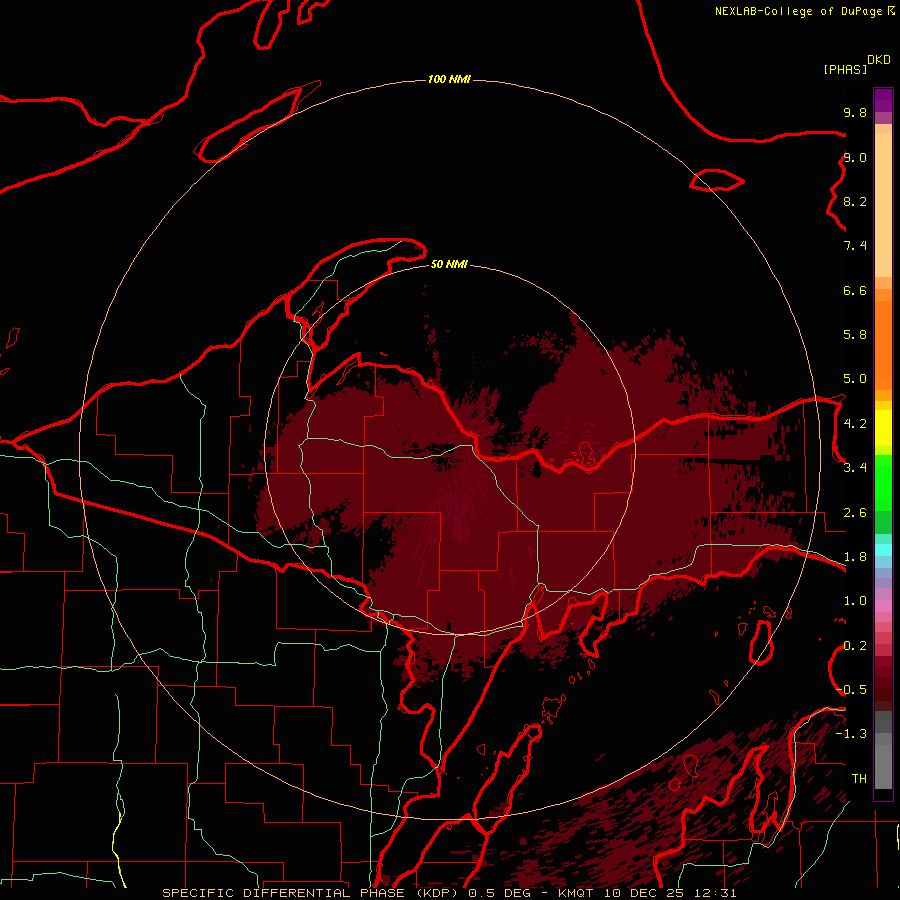
Task: Click the yellow segment of the colorbar
Action: 883,428
